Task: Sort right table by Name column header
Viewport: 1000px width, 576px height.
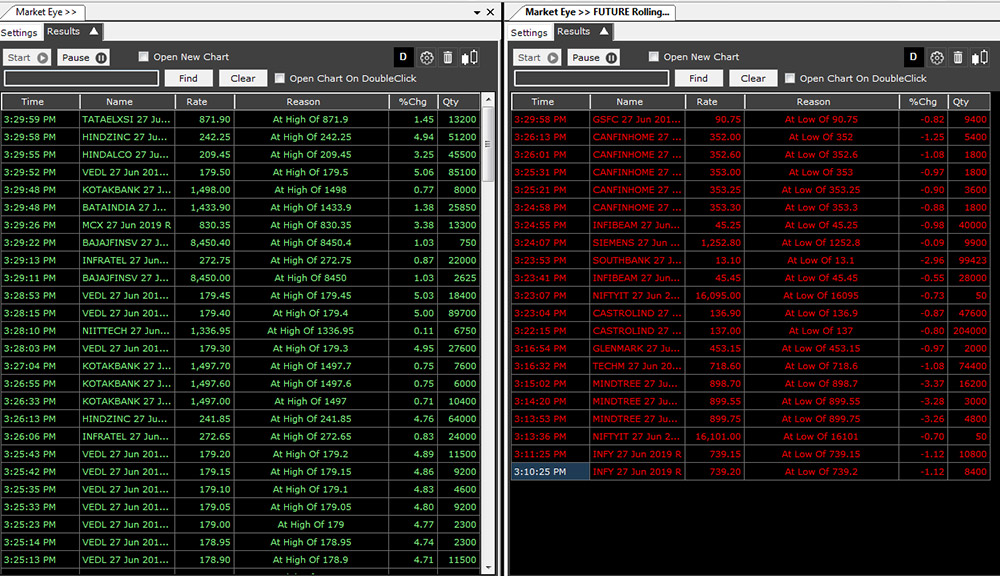Action: click(x=637, y=101)
